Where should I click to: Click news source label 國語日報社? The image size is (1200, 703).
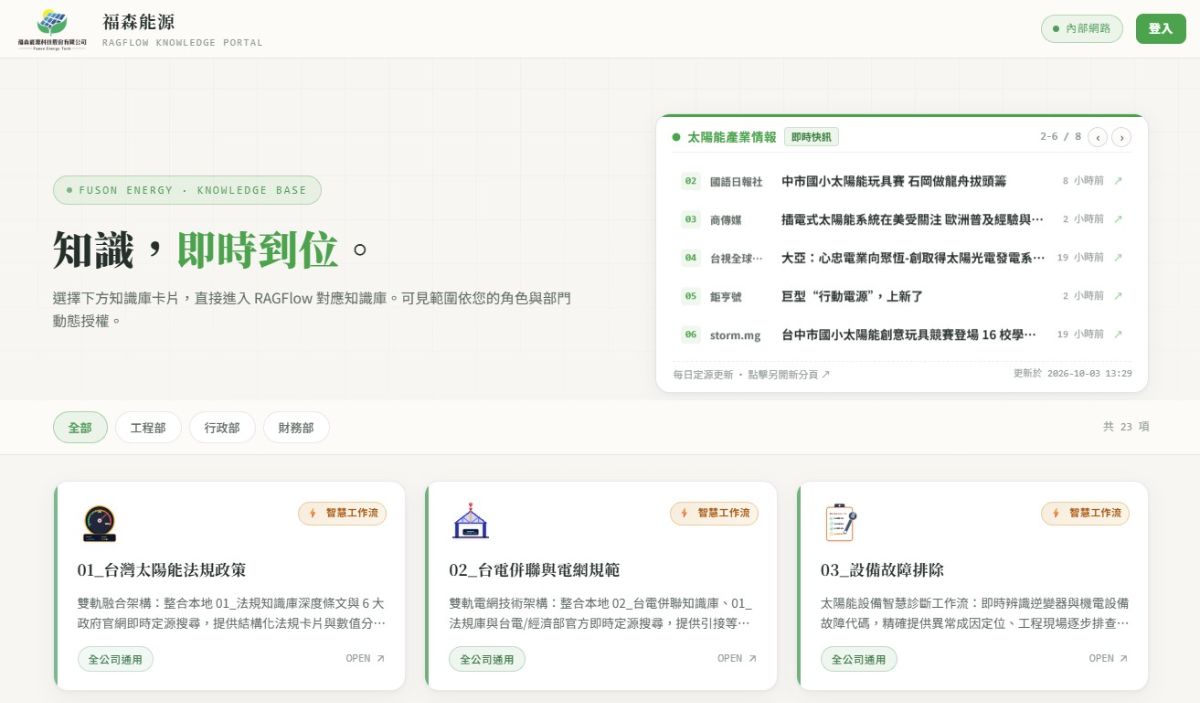click(736, 182)
